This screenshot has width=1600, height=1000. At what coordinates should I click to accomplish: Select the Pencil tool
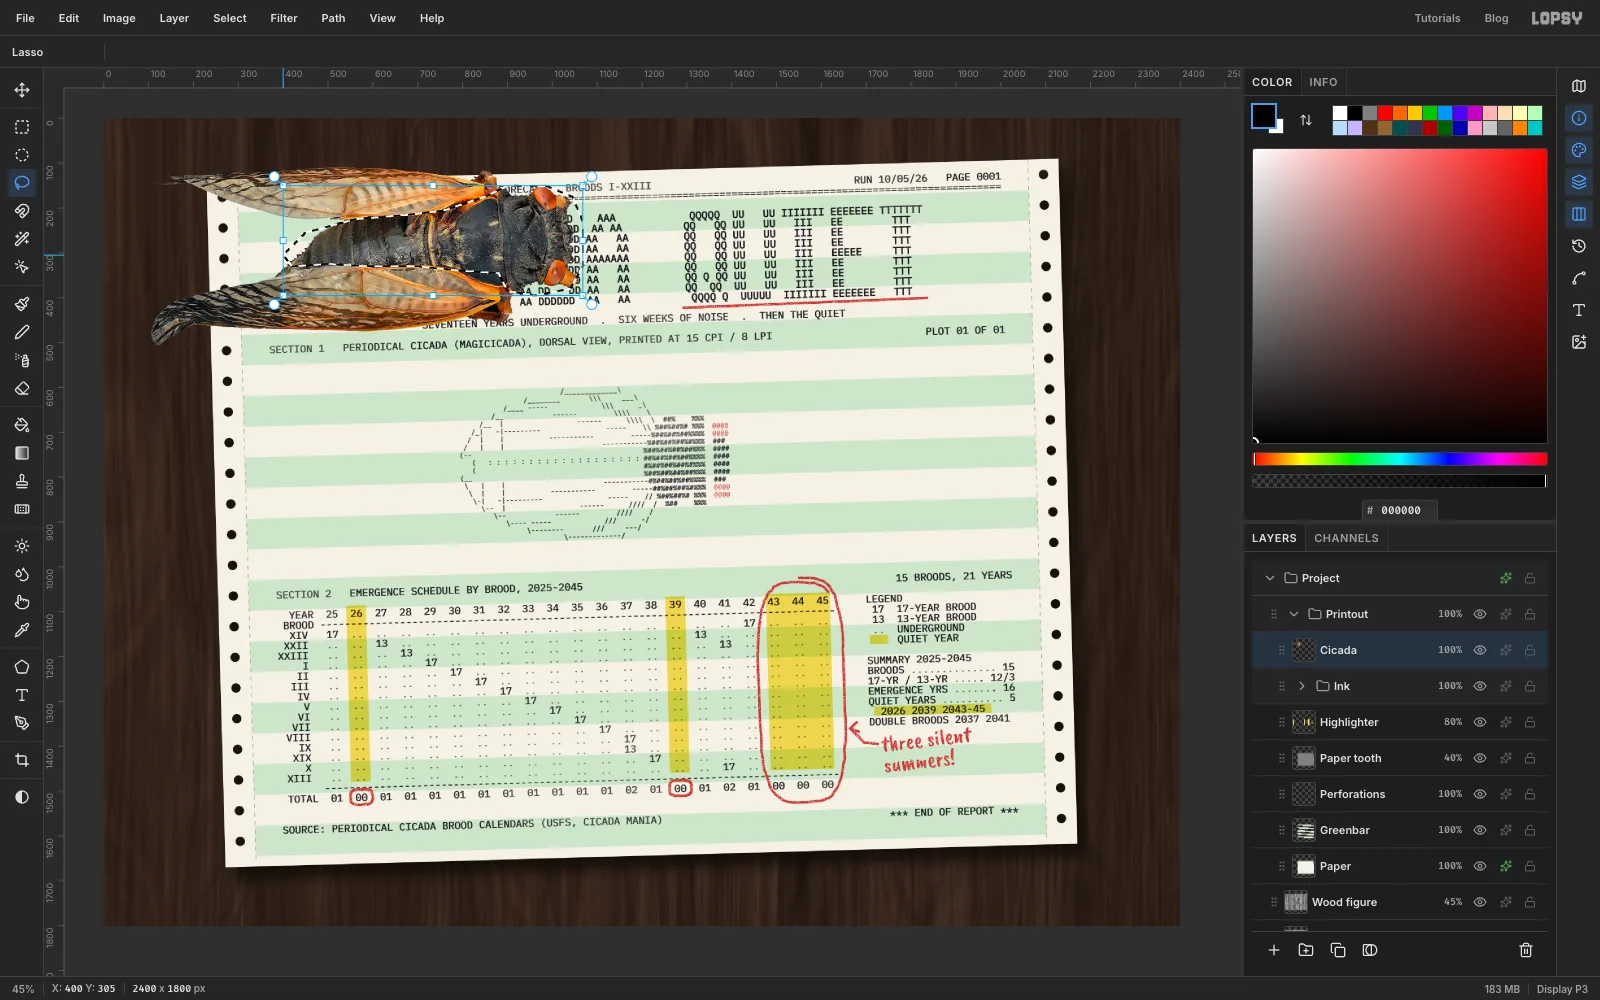click(x=22, y=332)
